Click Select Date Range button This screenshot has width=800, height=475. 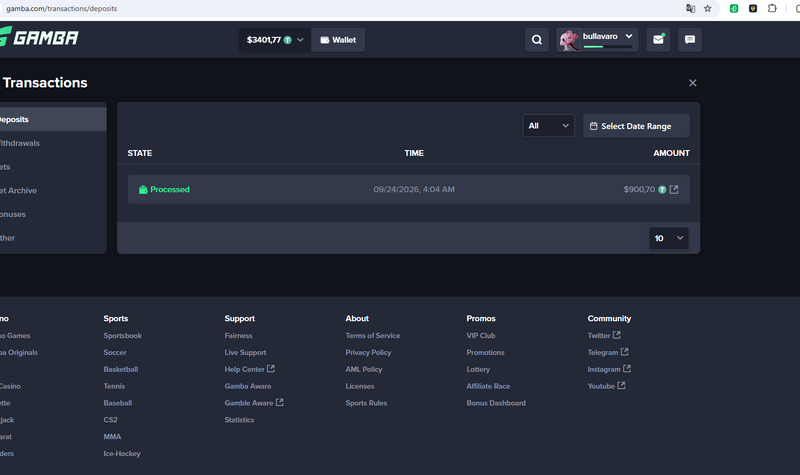click(x=636, y=126)
